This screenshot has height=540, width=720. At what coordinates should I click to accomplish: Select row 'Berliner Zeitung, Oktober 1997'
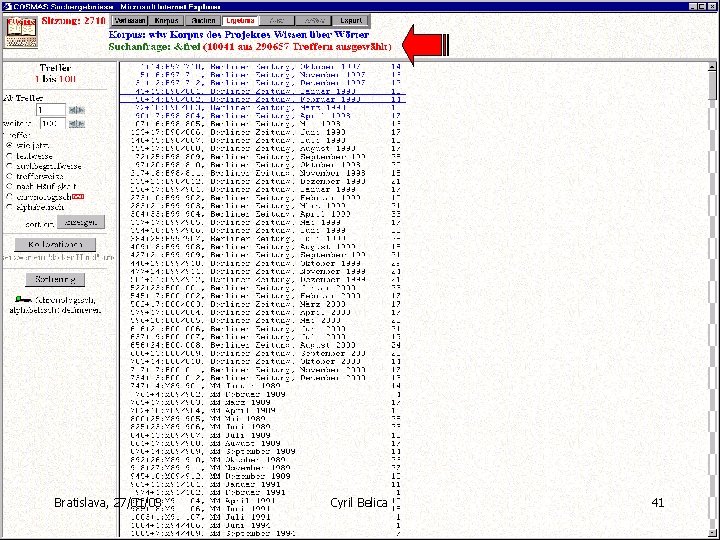(265, 67)
